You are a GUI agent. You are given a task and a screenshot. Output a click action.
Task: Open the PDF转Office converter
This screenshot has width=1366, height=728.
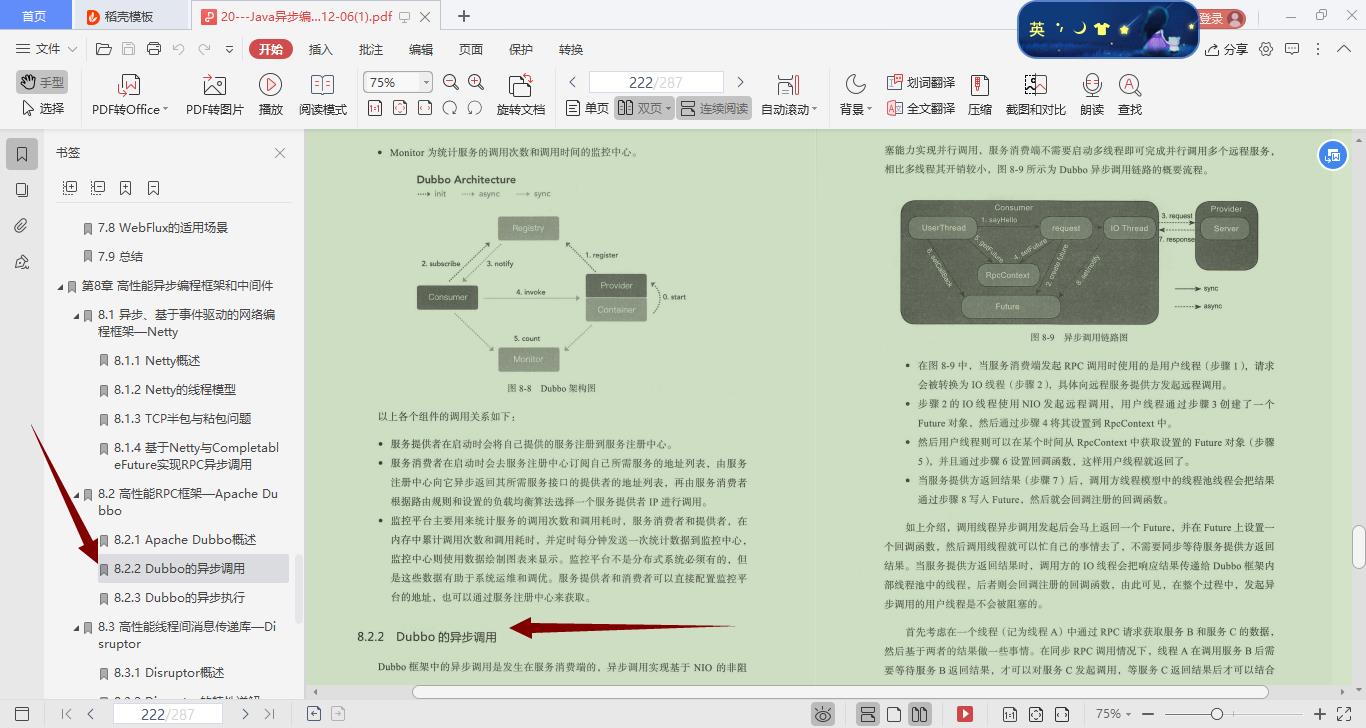click(130, 95)
